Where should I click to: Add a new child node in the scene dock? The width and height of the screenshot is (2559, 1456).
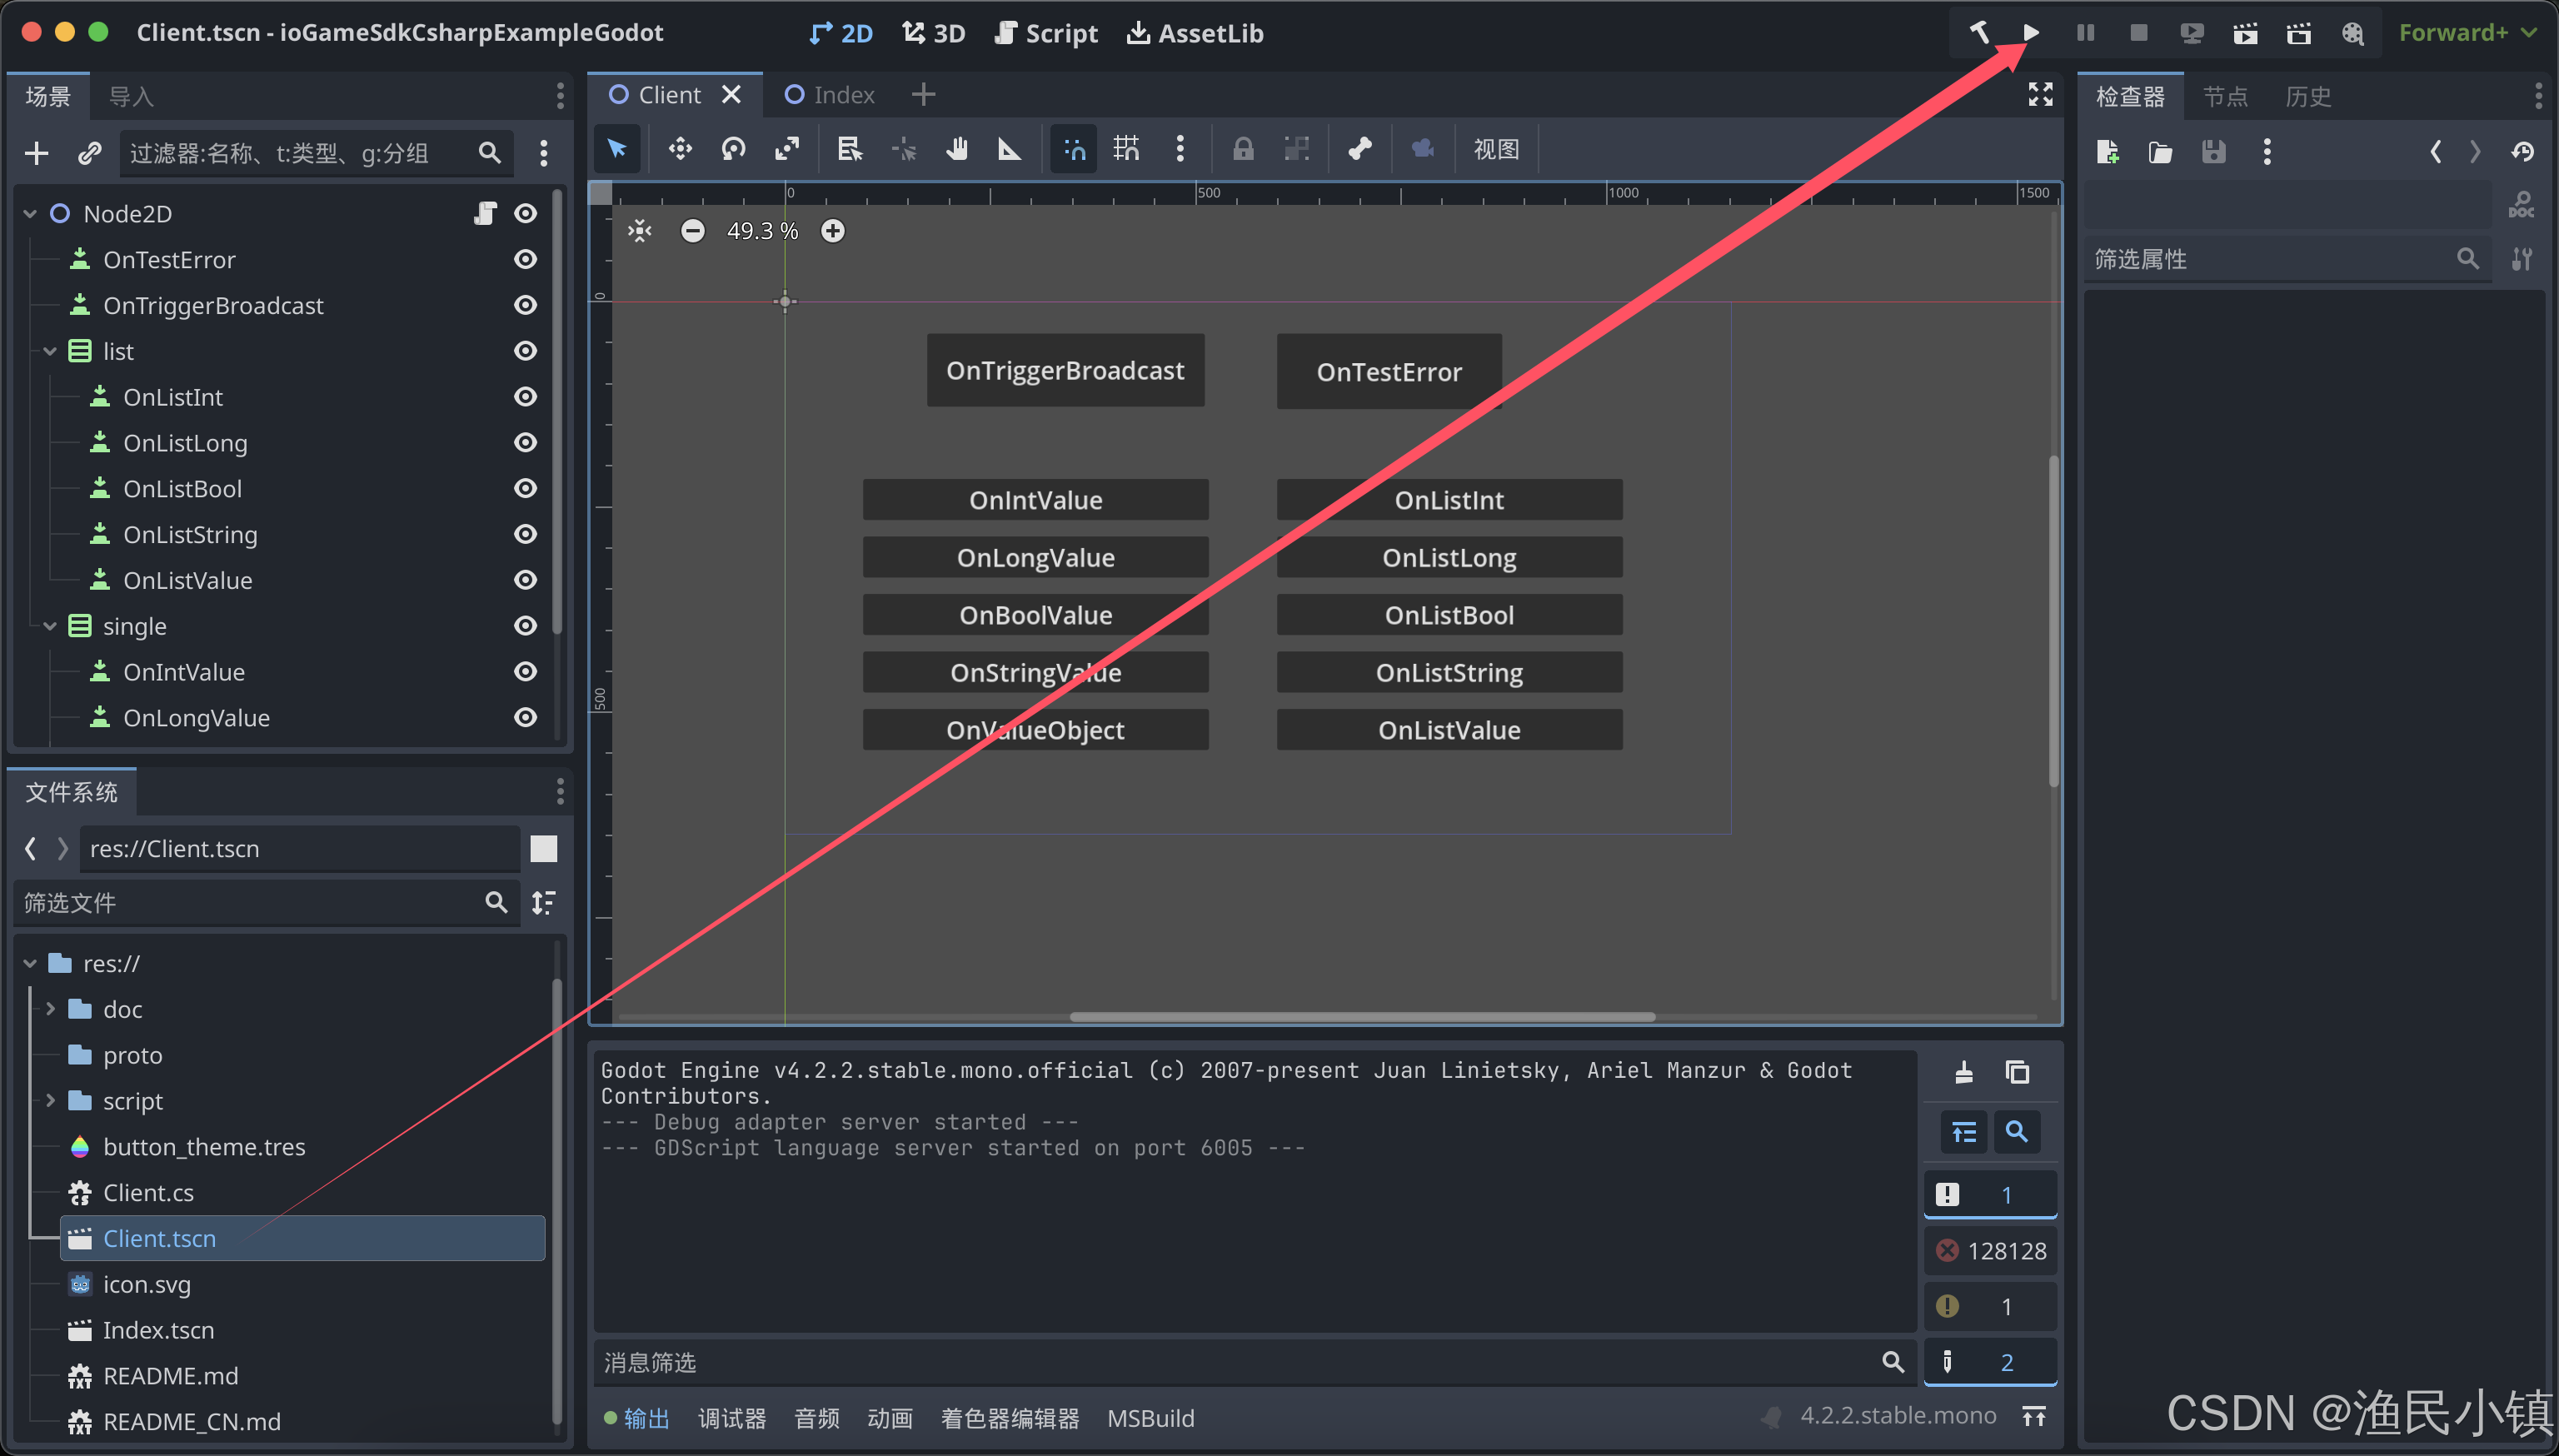36,152
